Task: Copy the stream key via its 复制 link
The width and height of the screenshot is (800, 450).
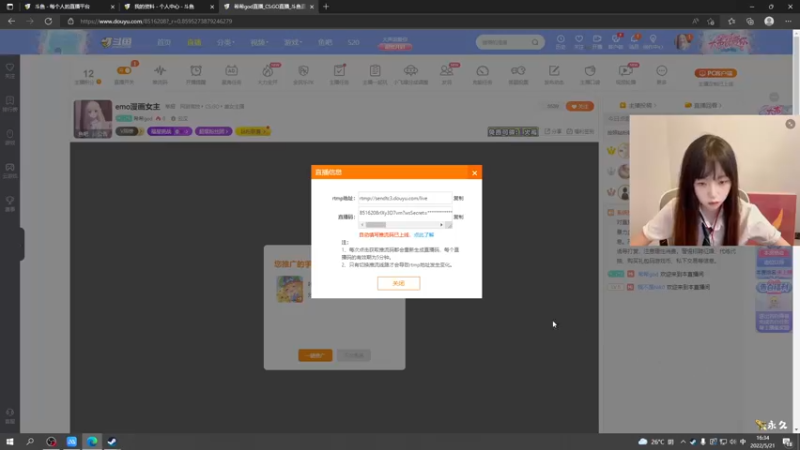Action: click(459, 217)
